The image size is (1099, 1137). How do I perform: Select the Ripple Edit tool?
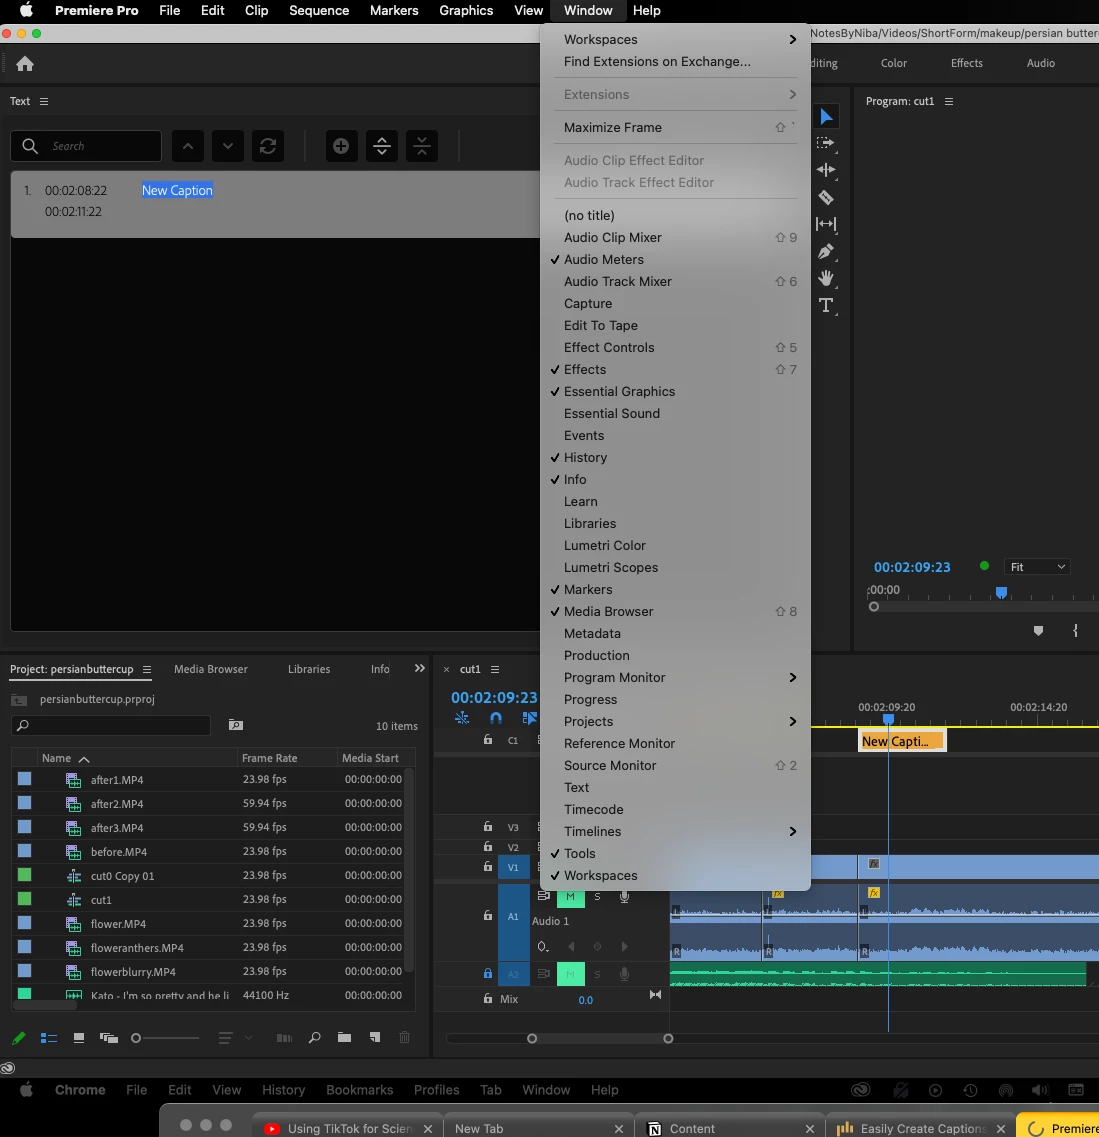826,170
